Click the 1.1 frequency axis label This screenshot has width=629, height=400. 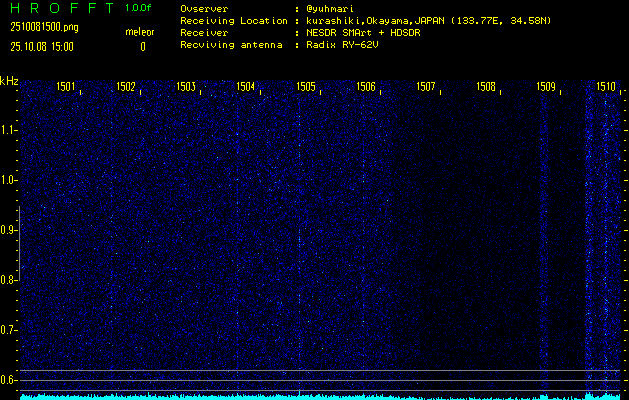click(x=8, y=130)
